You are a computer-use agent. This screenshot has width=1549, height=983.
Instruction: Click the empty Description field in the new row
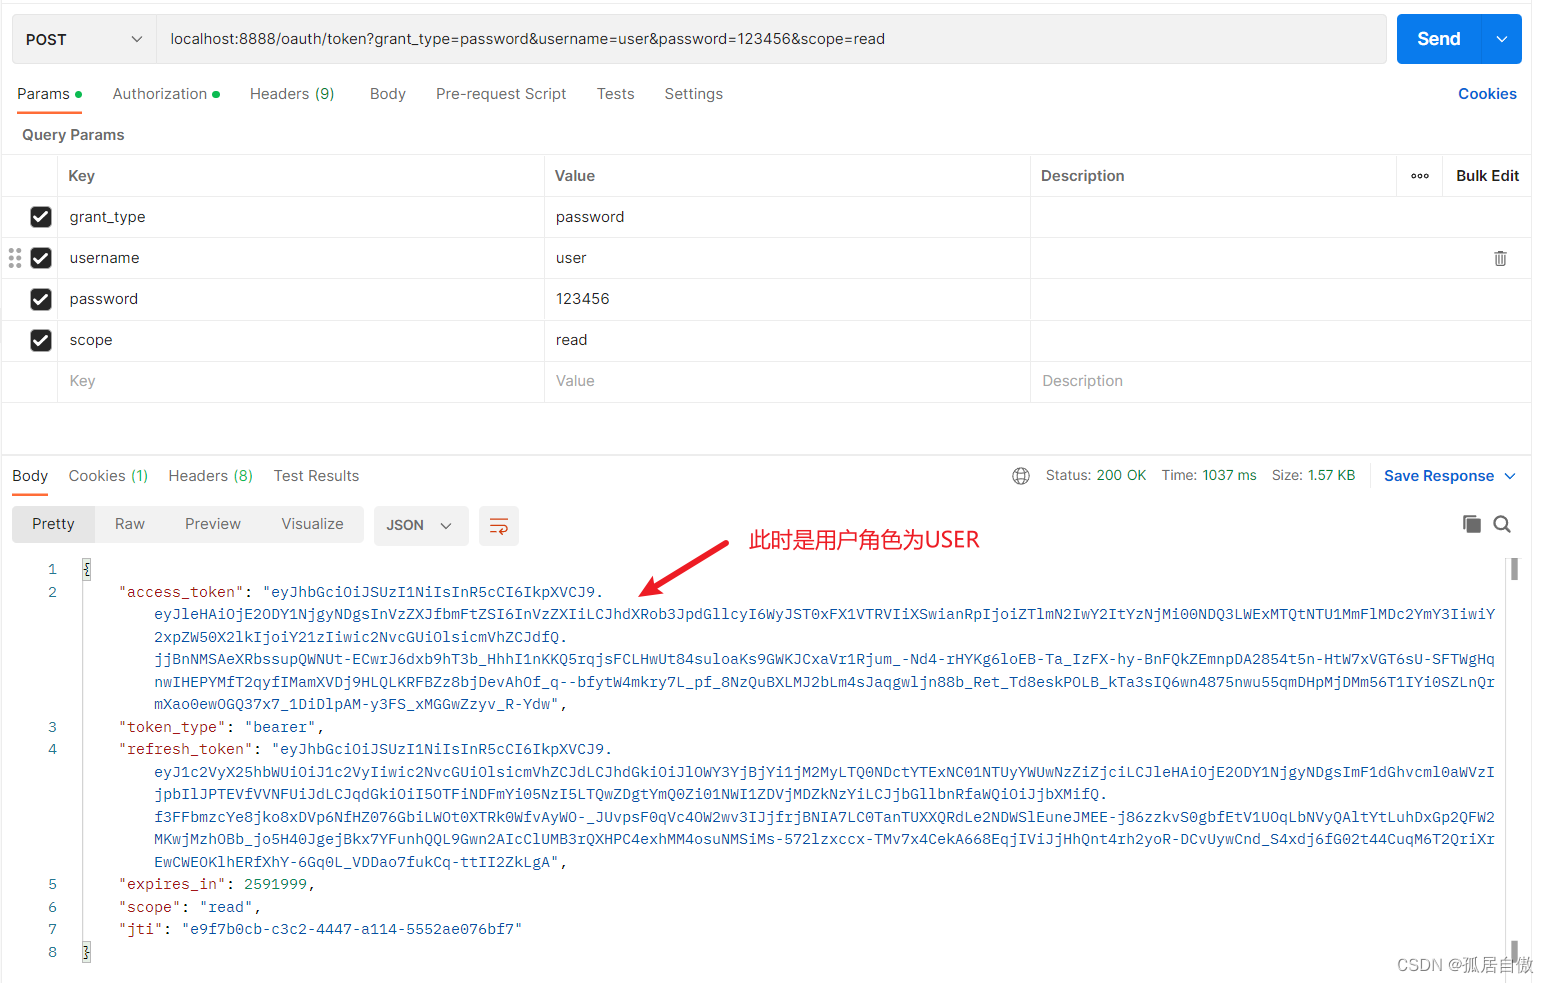1281,381
